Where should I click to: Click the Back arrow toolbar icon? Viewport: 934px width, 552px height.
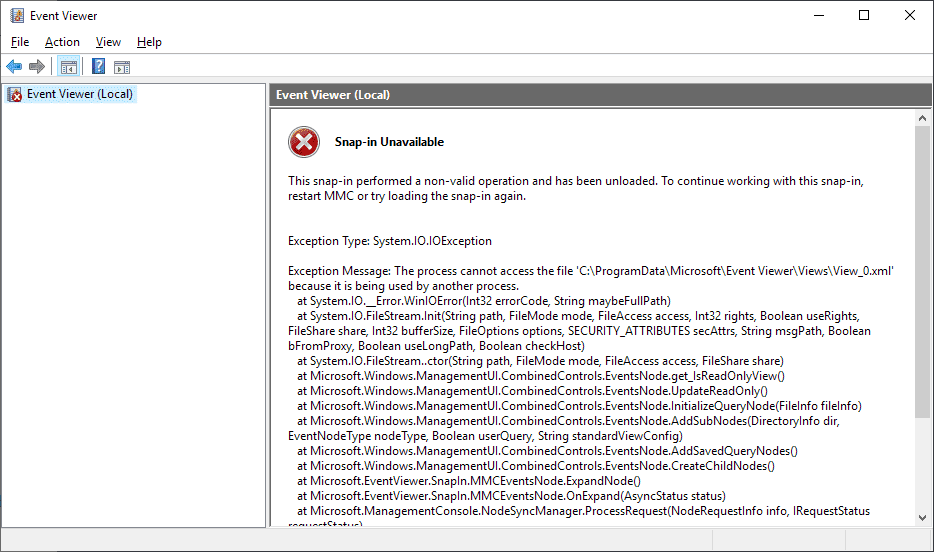point(14,67)
